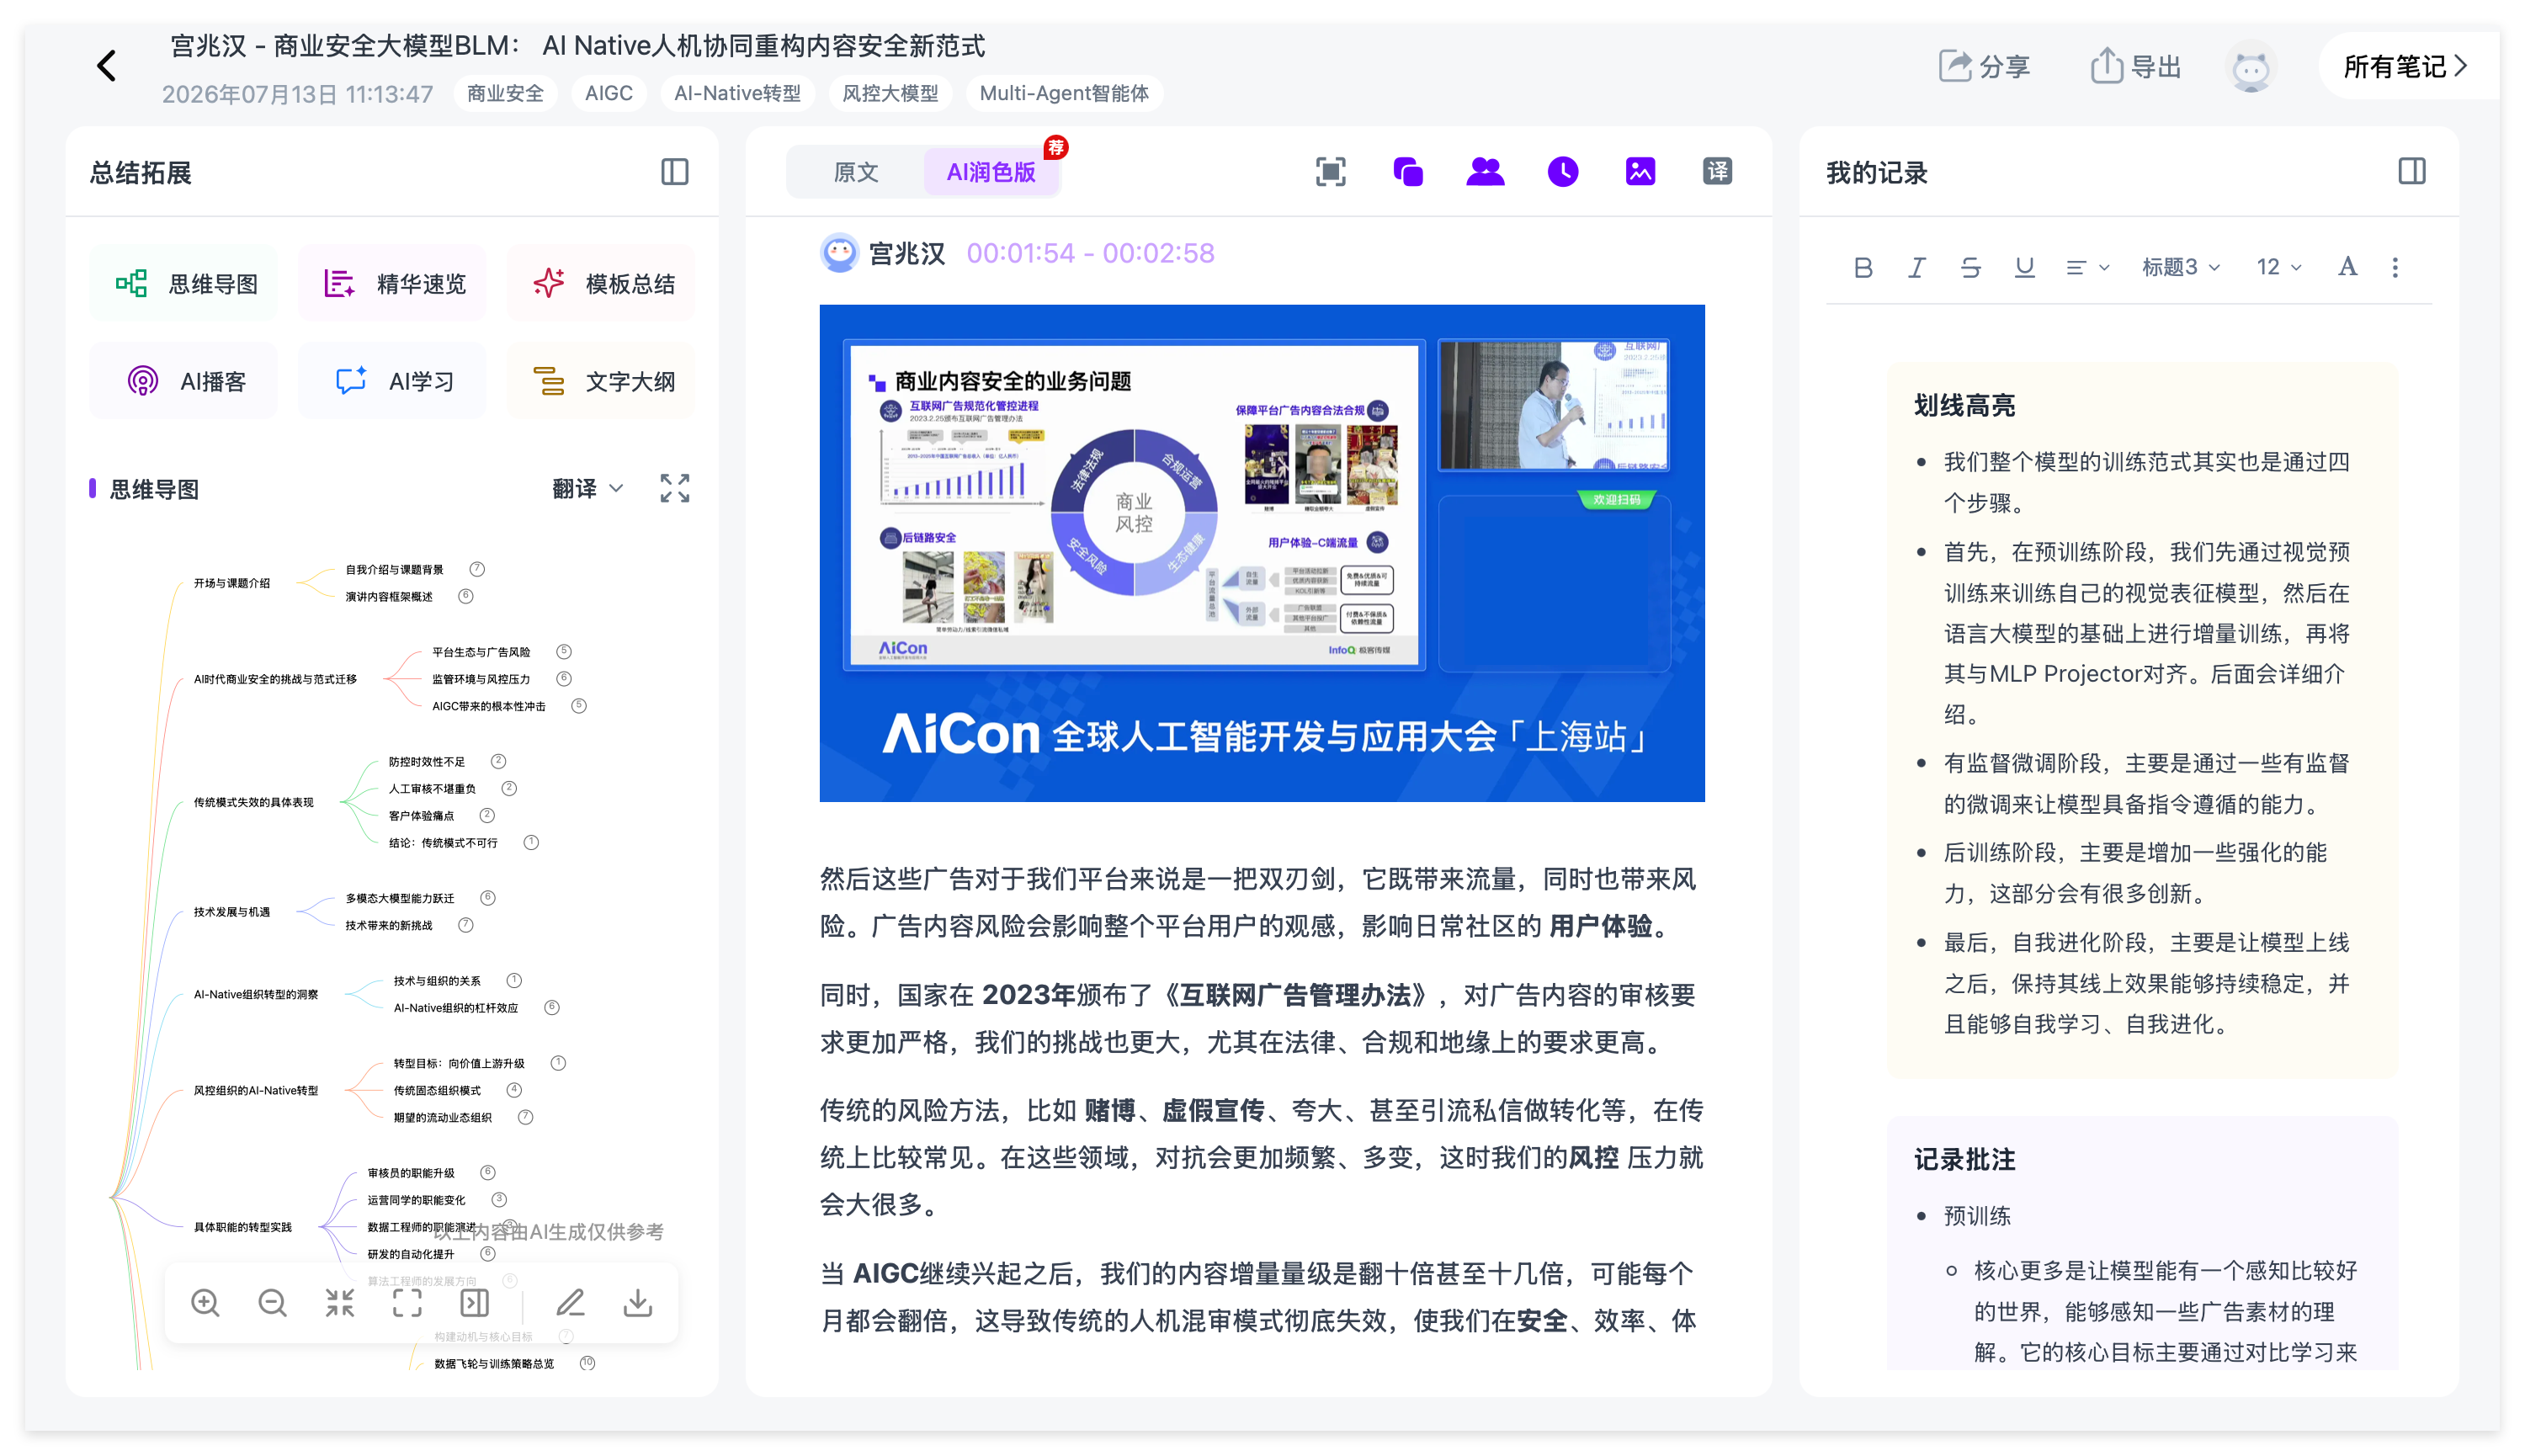Click timestamp 00:01:54 - 00:02:58
The image size is (2525, 1456).
(x=1091, y=253)
